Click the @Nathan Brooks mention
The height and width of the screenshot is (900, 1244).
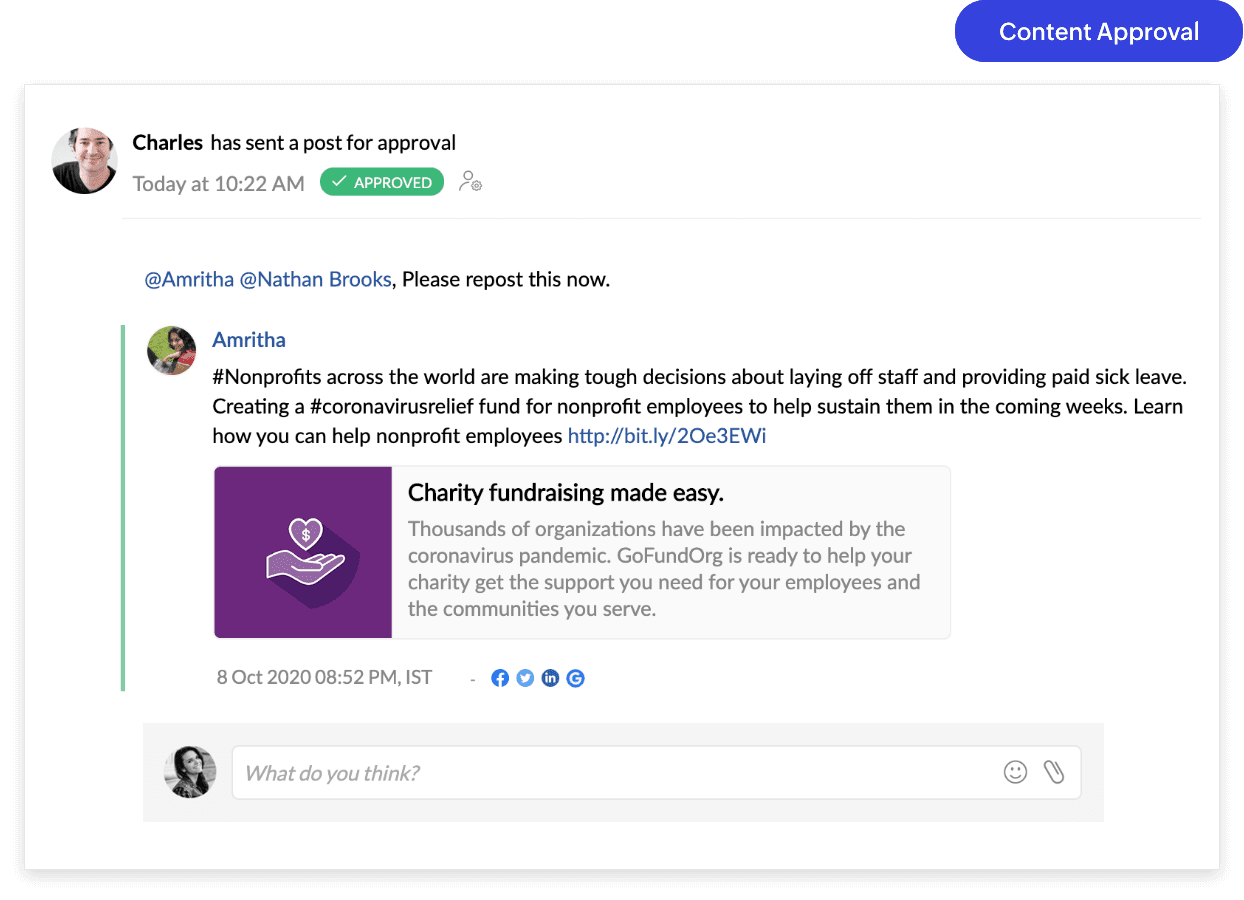tap(315, 280)
